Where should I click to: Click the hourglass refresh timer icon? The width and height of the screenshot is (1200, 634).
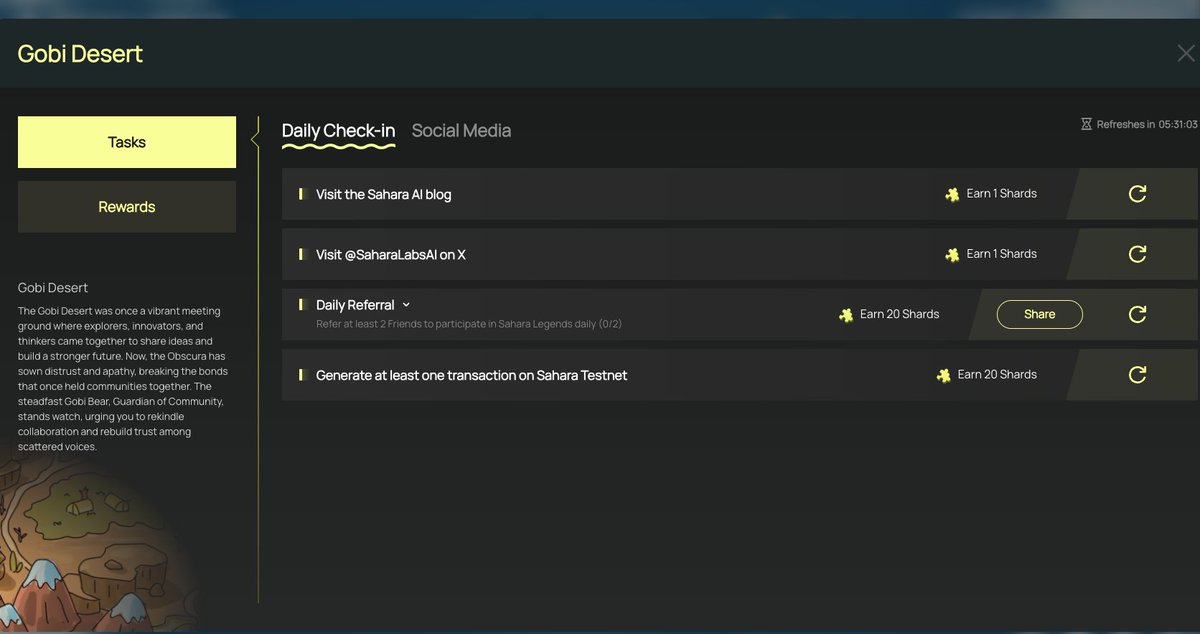[1086, 124]
